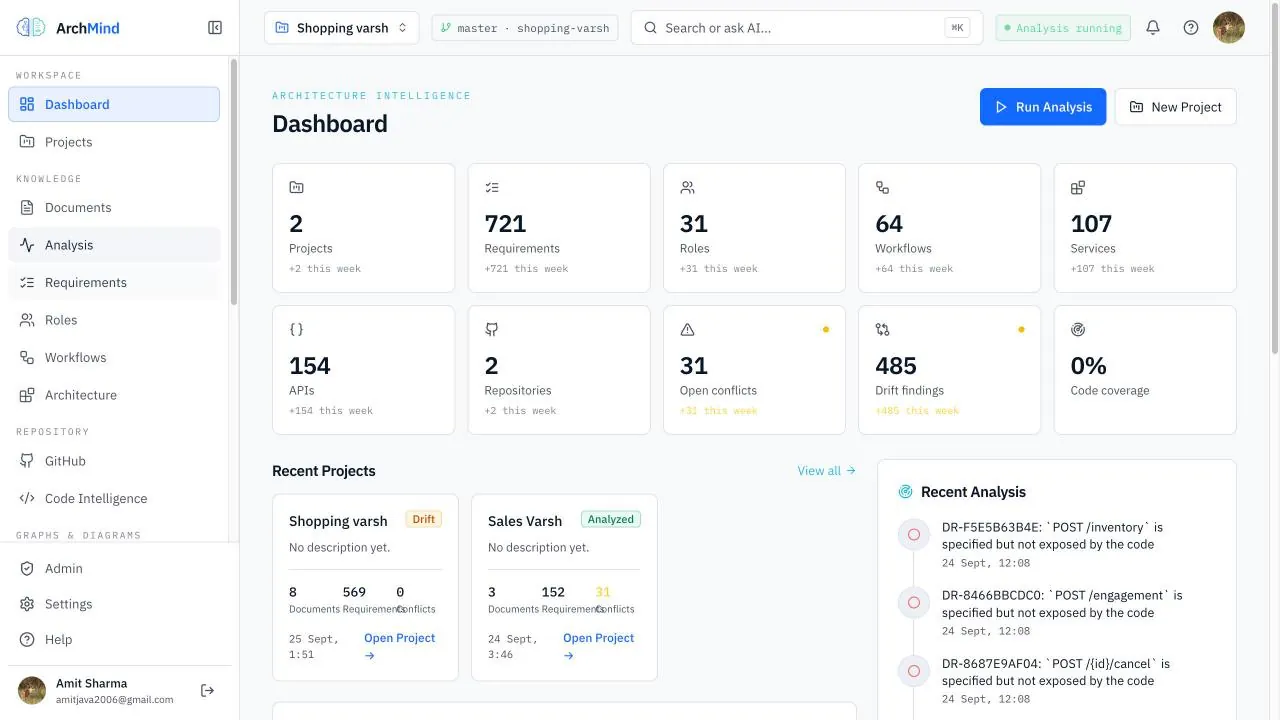The height and width of the screenshot is (720, 1280).
Task: Open Workflows in sidebar
Action: coord(114,358)
